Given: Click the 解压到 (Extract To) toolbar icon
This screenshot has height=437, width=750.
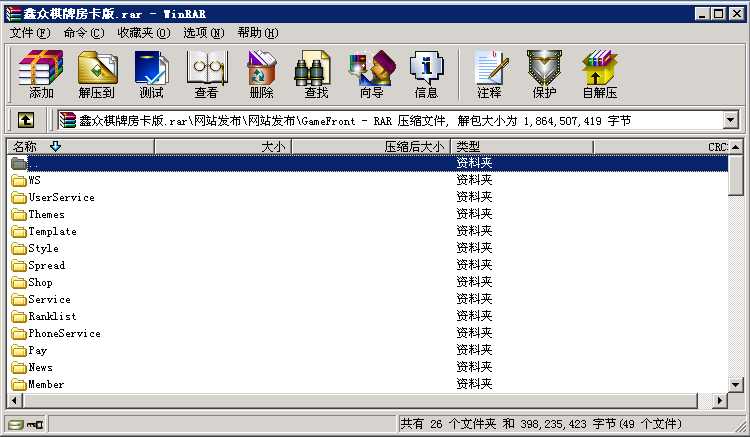Looking at the screenshot, I should [97, 74].
